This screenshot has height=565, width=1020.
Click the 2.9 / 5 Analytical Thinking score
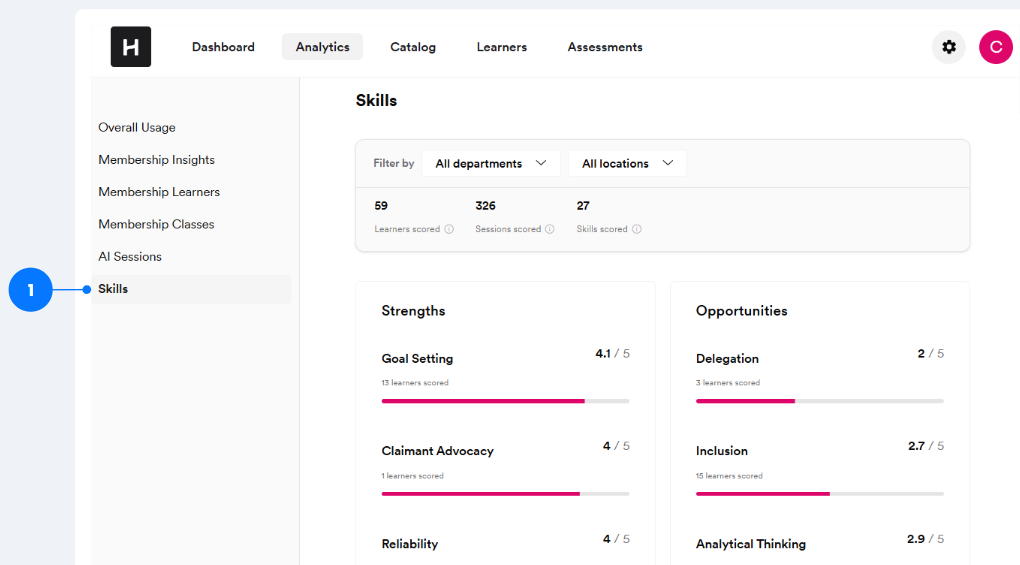tap(925, 539)
